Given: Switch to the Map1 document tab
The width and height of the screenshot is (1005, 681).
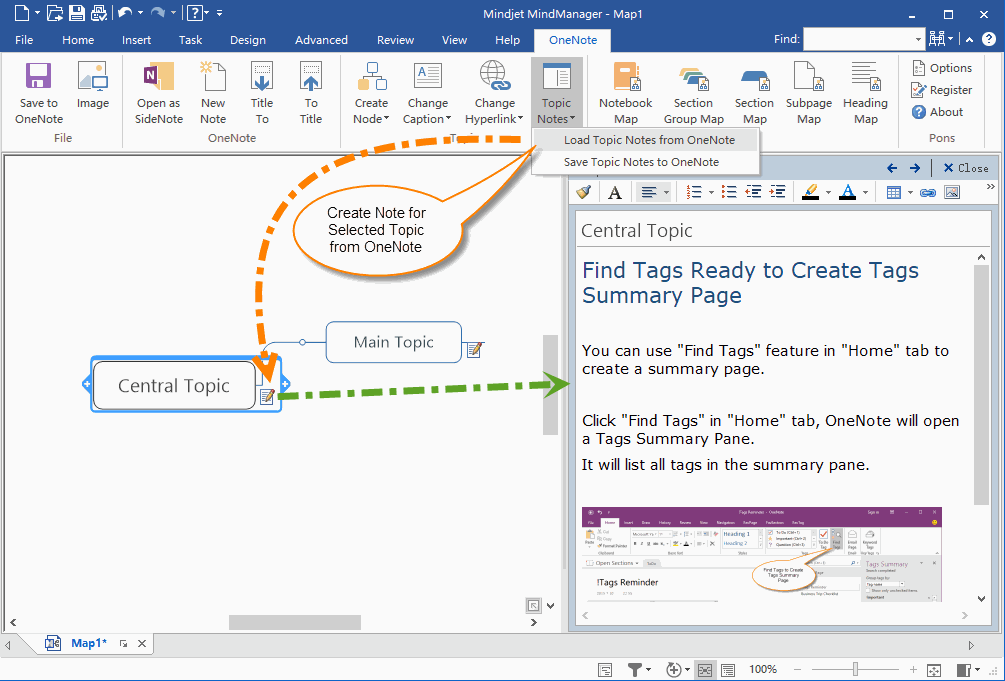Looking at the screenshot, I should (88, 643).
